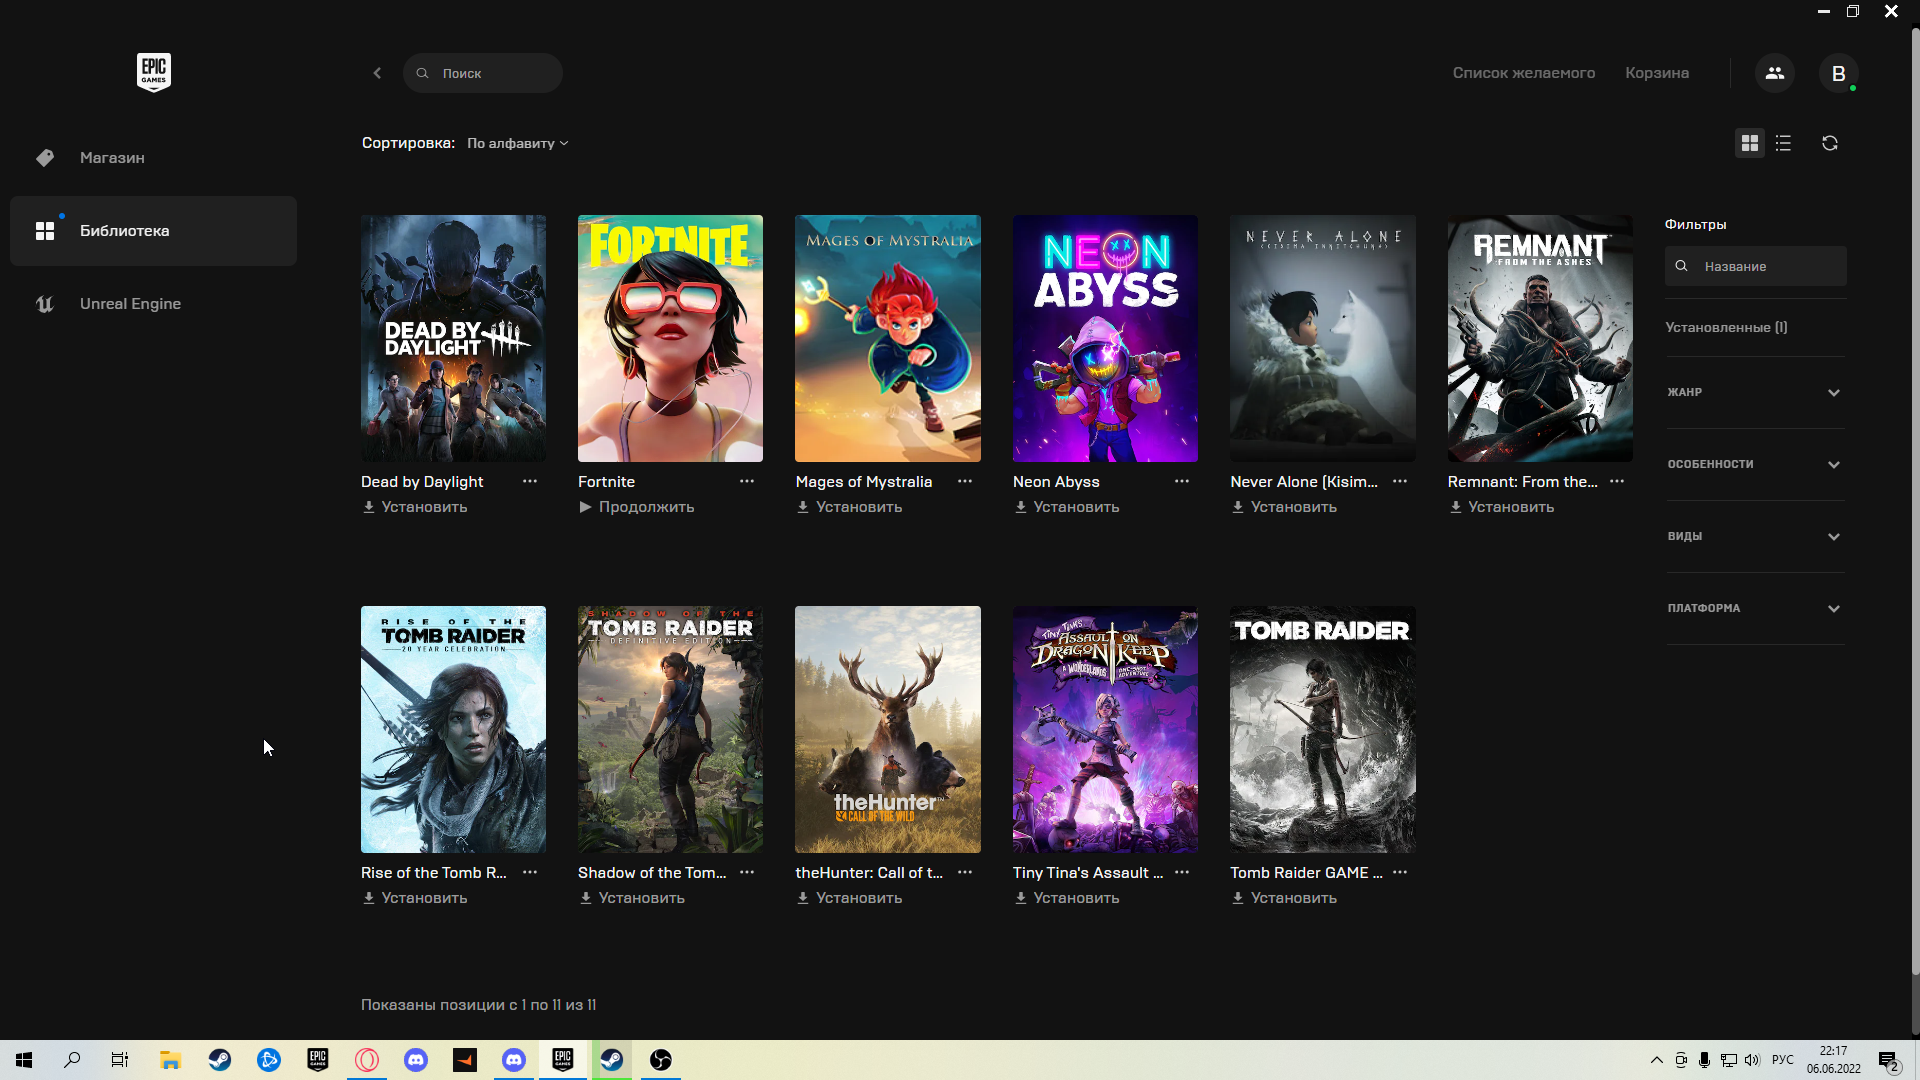Open options menu for Neon Abyss

coord(1182,481)
